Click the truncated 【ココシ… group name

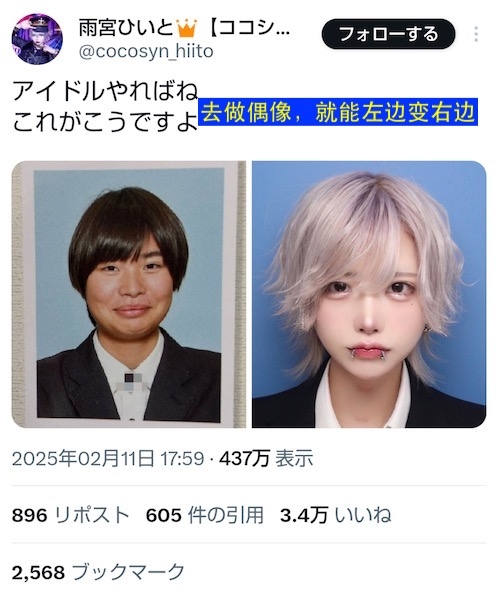click(x=248, y=28)
